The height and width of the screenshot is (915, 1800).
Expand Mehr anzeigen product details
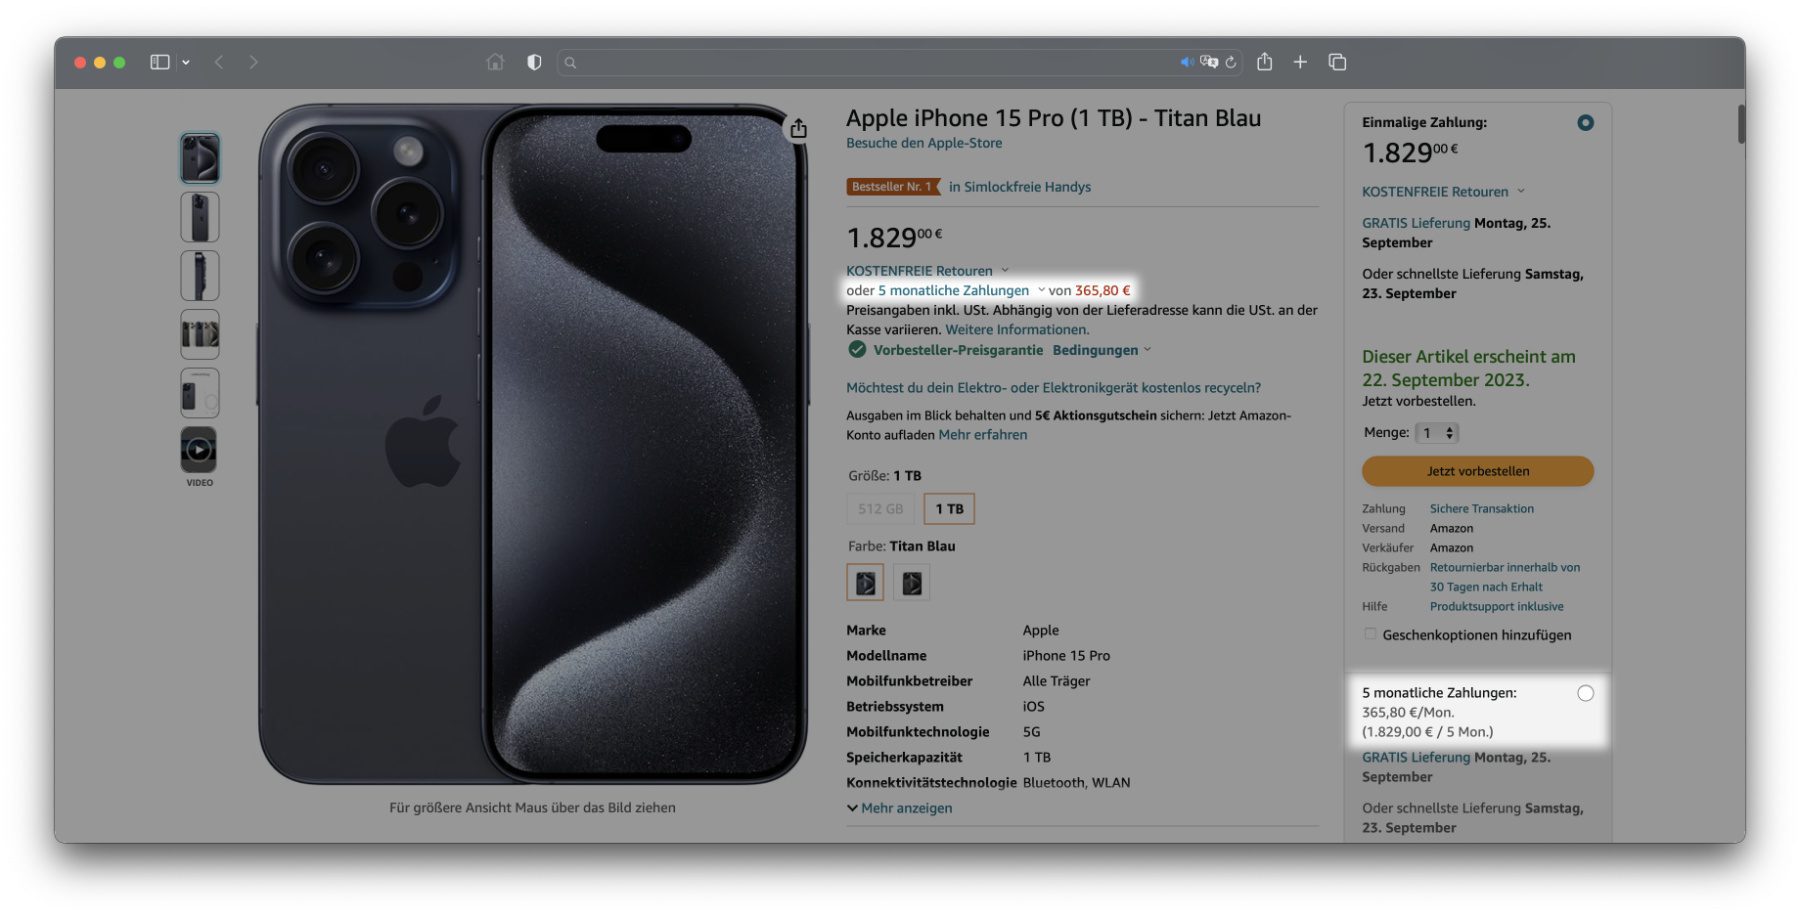point(900,808)
